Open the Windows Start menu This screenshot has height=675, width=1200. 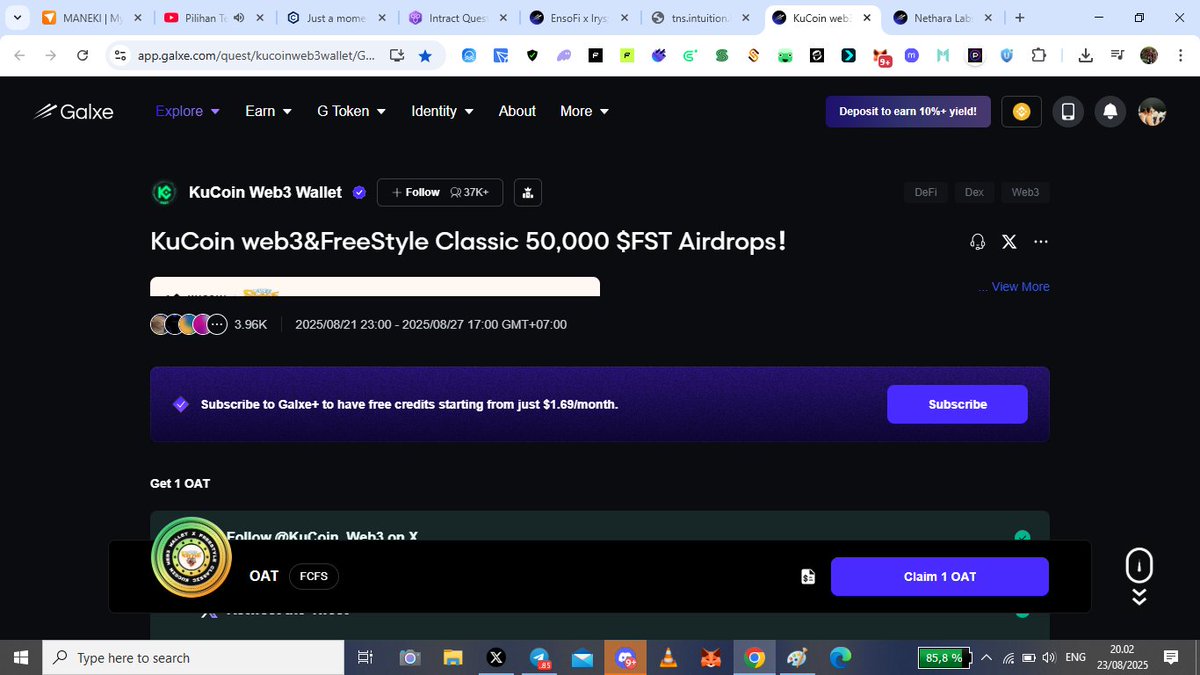(20, 657)
